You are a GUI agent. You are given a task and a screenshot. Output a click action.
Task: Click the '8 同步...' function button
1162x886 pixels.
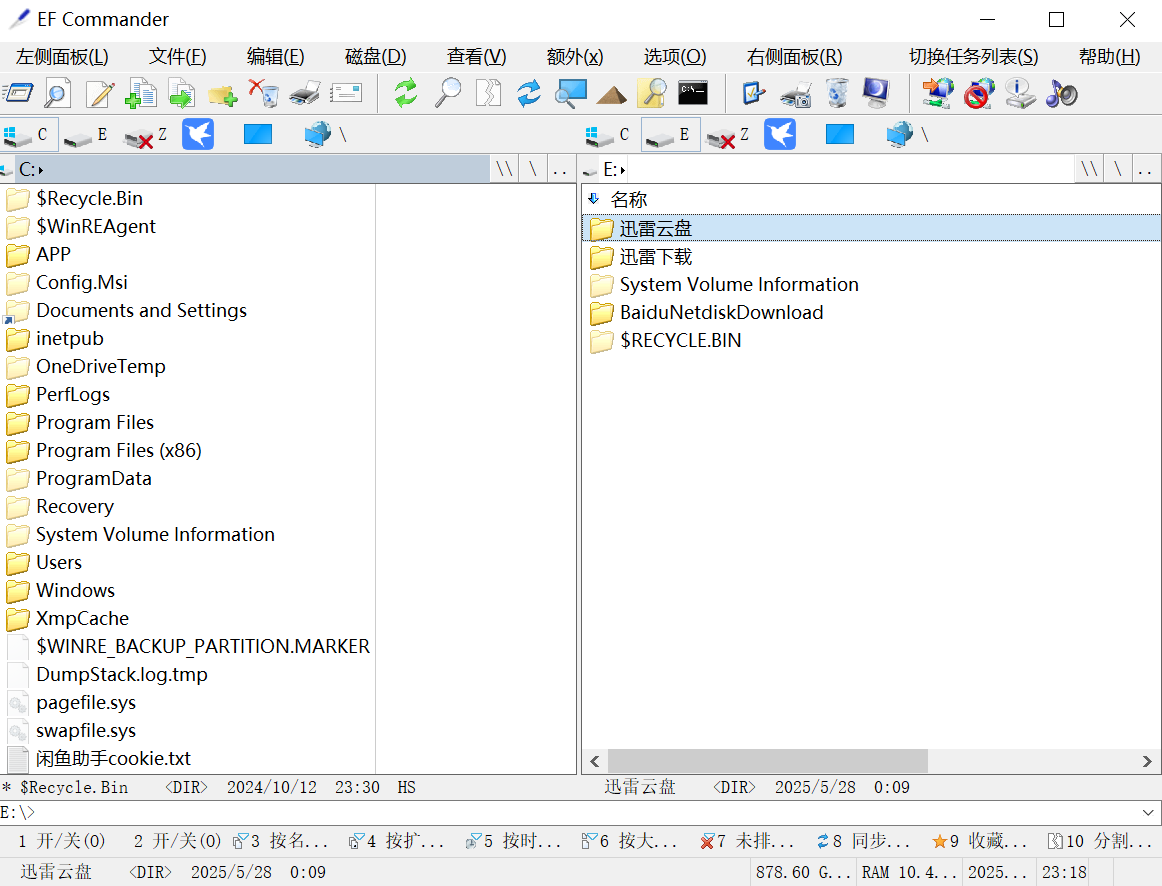click(x=863, y=841)
